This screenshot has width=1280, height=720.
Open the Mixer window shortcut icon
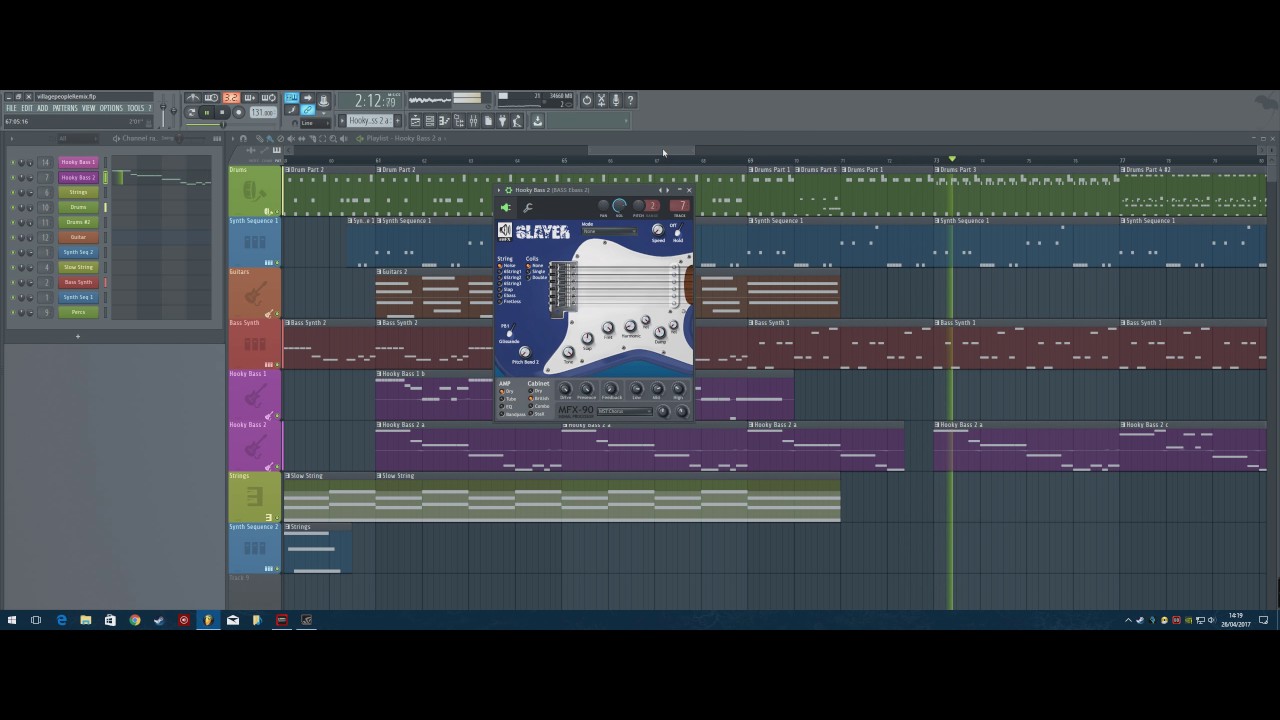473,121
